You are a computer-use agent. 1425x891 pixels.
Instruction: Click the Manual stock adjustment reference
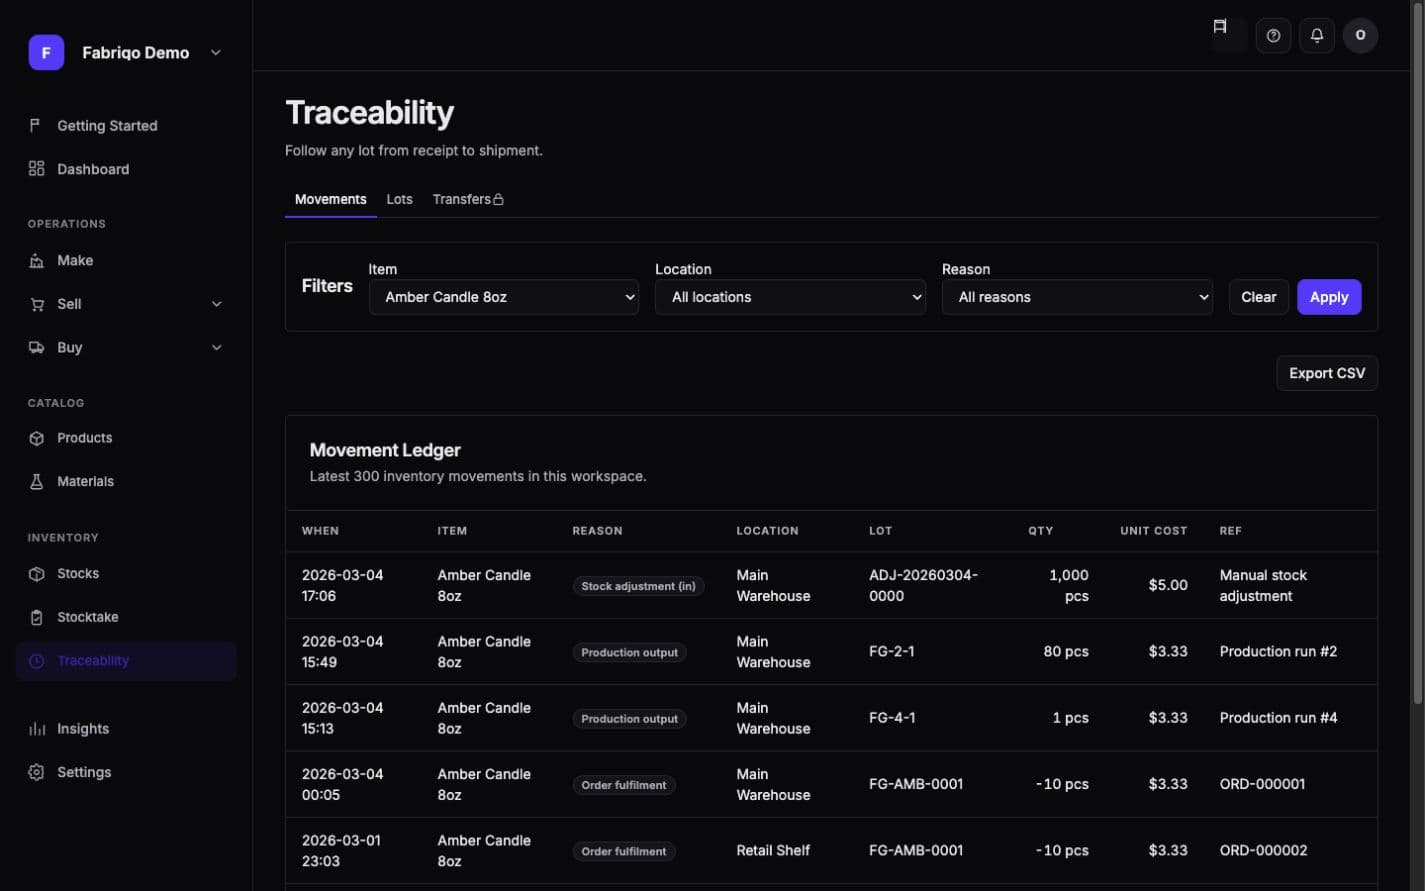click(1263, 585)
